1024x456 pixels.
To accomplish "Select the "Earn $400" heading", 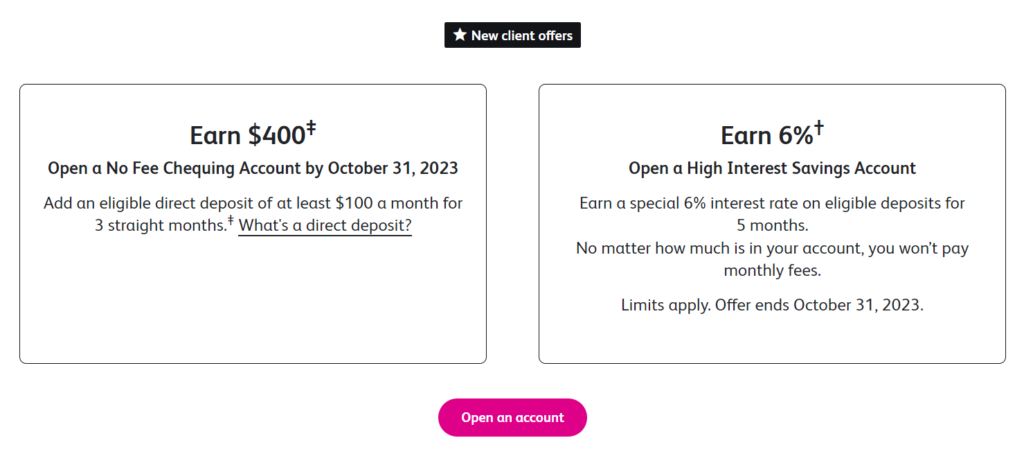I will click(247, 136).
